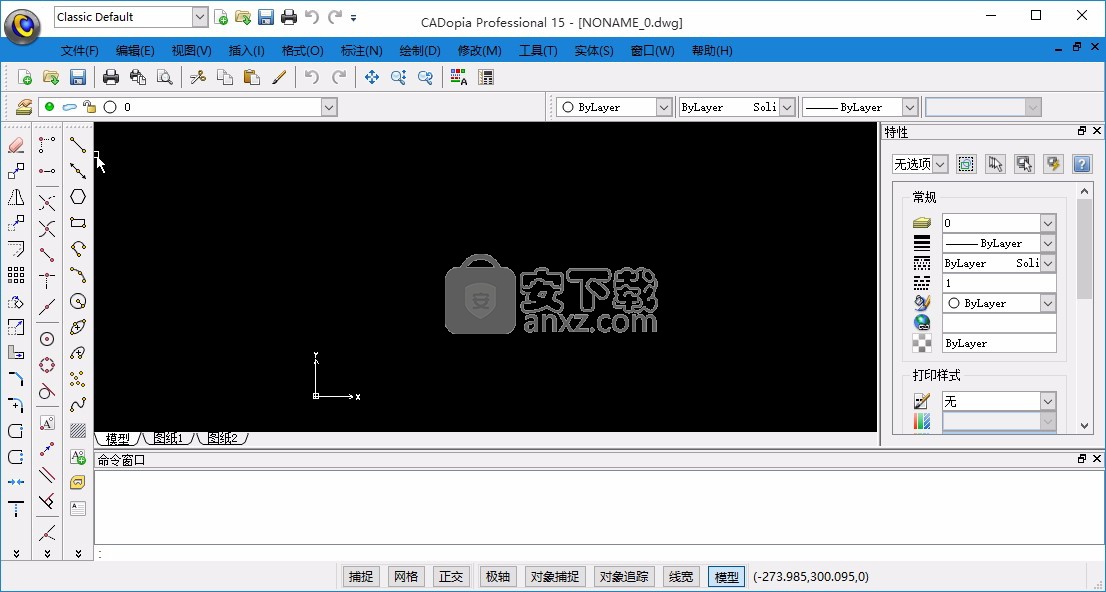Click the hyperlink field in properties panel
This screenshot has height=592, width=1106.
tap(999, 323)
